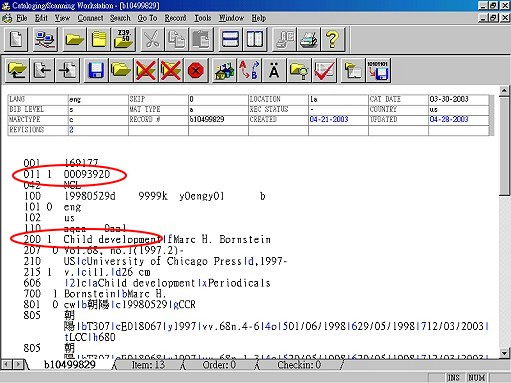Click the network connect computers icon
This screenshot has height=383, width=511.
45,39
